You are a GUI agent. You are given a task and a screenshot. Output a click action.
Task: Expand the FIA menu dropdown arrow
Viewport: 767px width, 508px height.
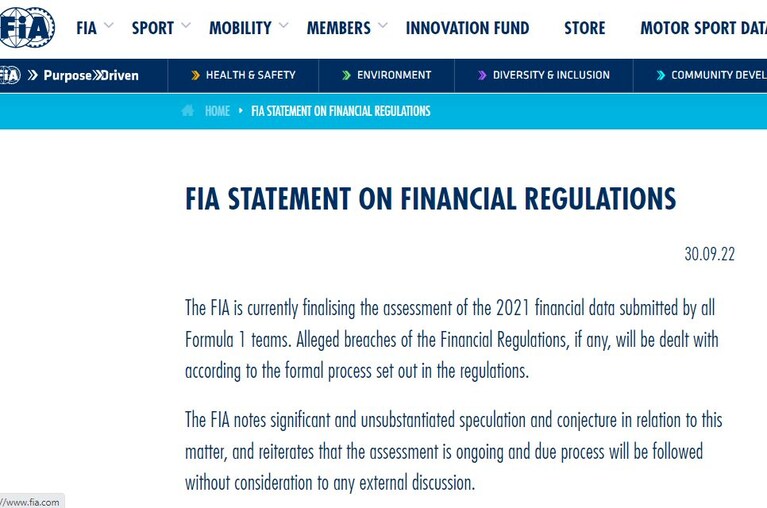pyautogui.click(x=109, y=25)
